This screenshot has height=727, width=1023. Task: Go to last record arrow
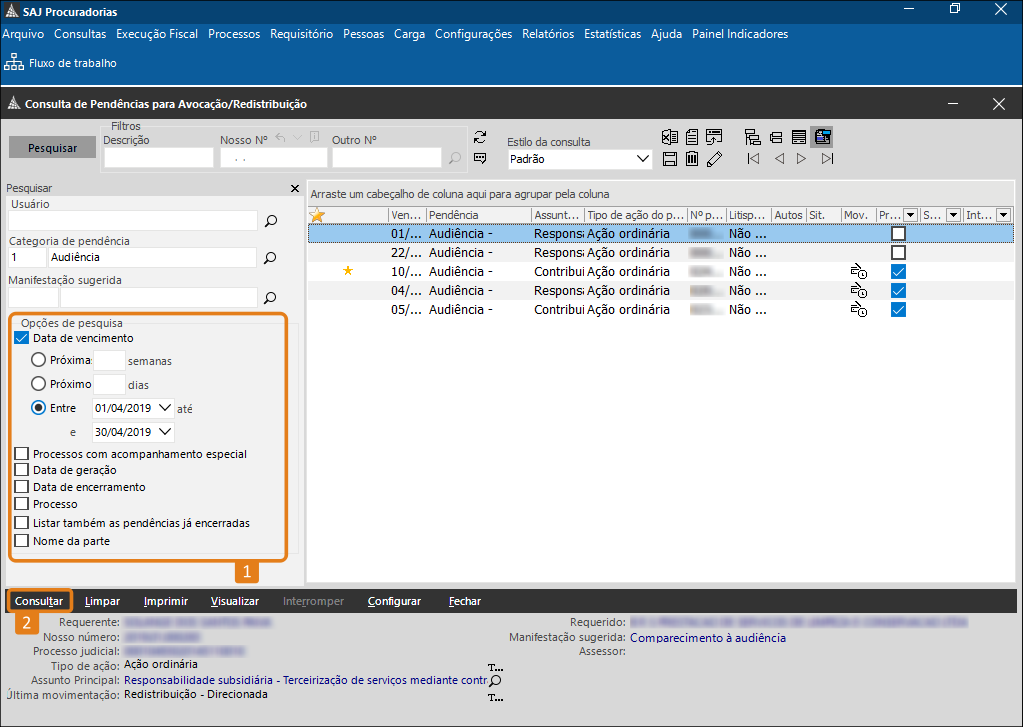(x=827, y=158)
